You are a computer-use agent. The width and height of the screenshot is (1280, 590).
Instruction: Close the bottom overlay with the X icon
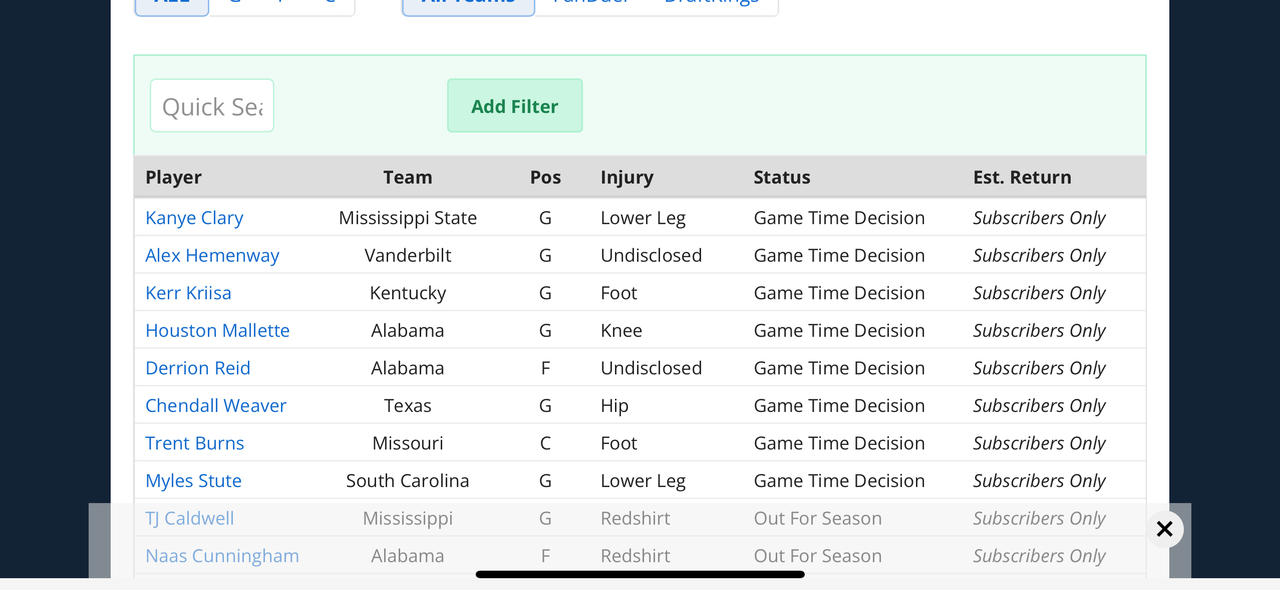coord(1164,529)
